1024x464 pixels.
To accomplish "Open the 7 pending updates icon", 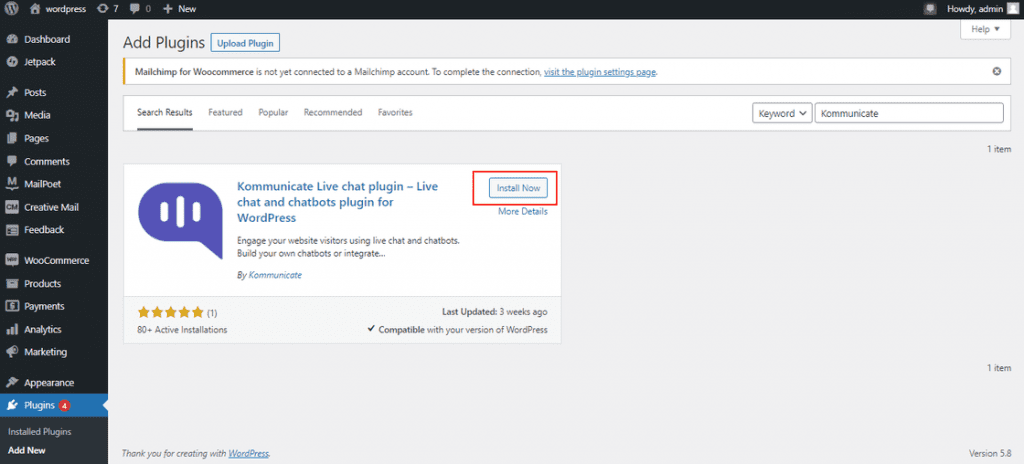I will pyautogui.click(x=107, y=9).
